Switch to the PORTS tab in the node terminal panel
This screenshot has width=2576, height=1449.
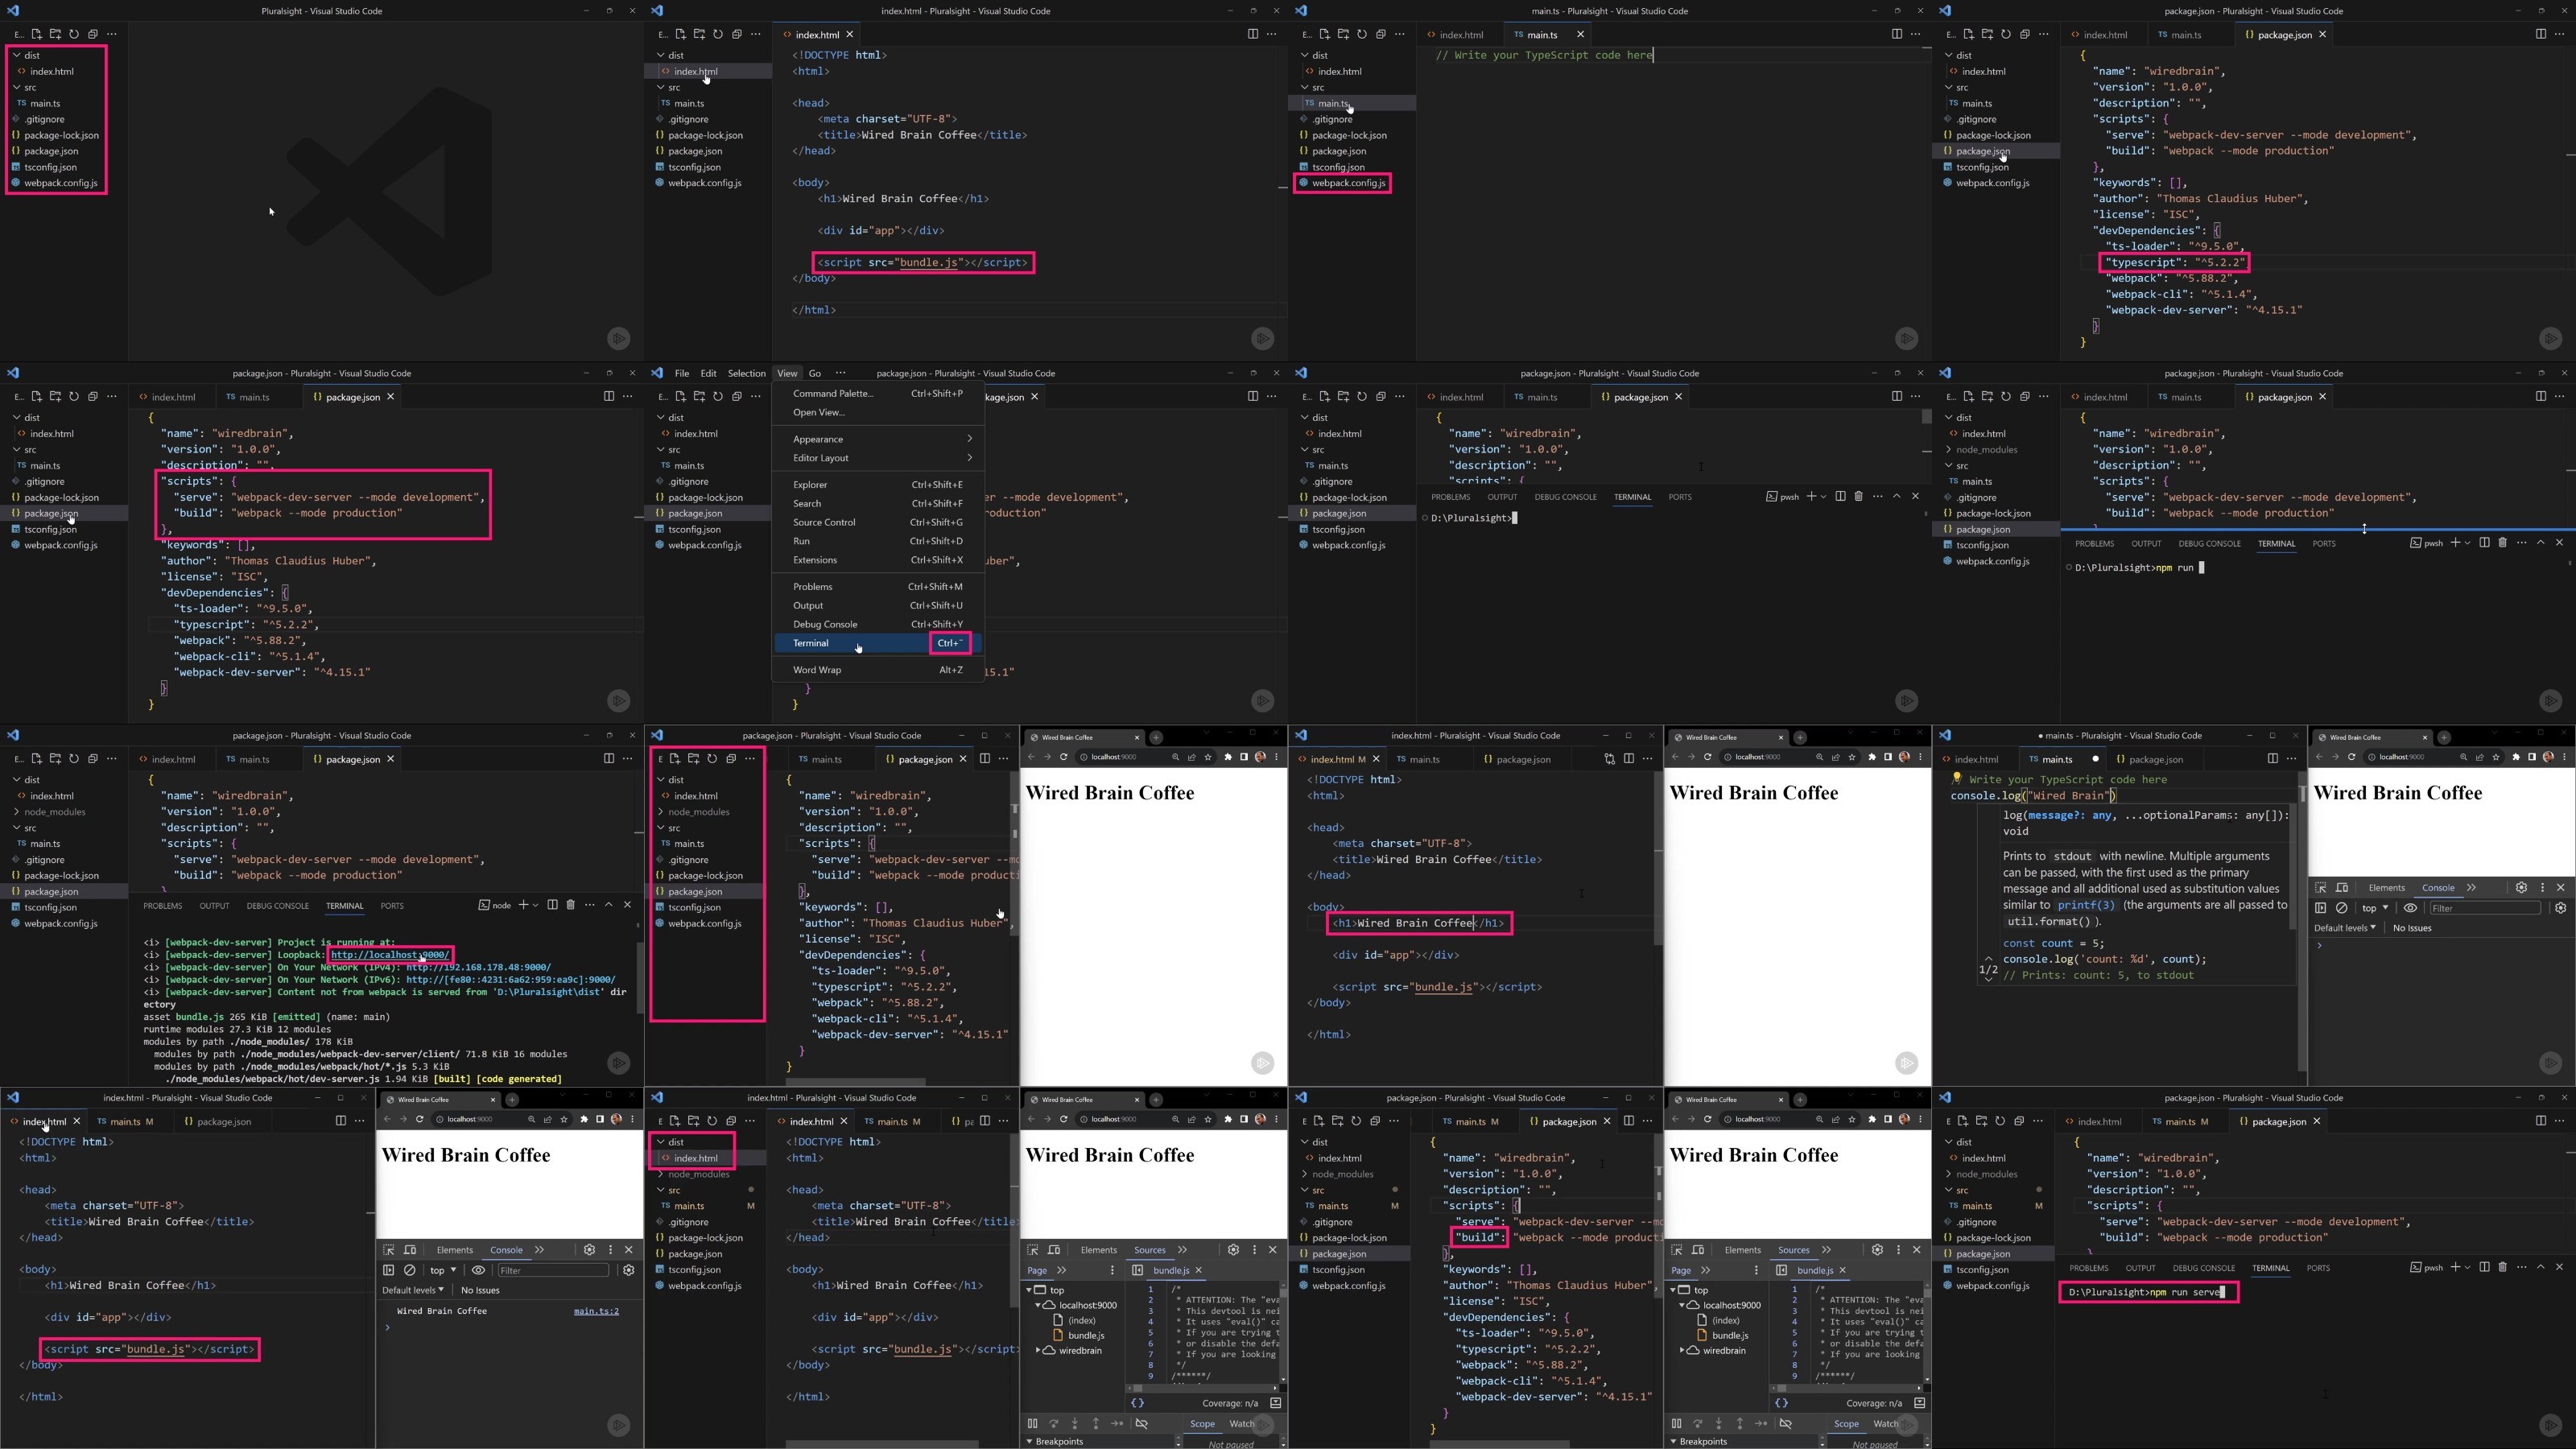(392, 906)
